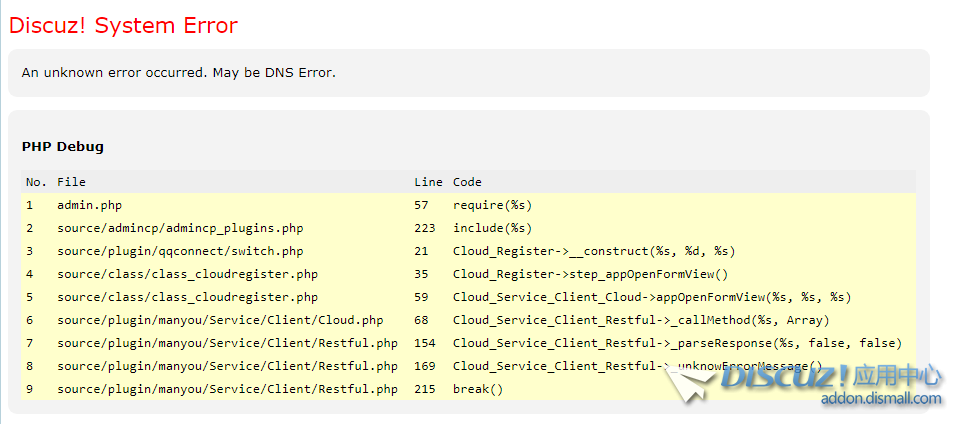Click the manyou Cloud.php file entry

(x=220, y=320)
